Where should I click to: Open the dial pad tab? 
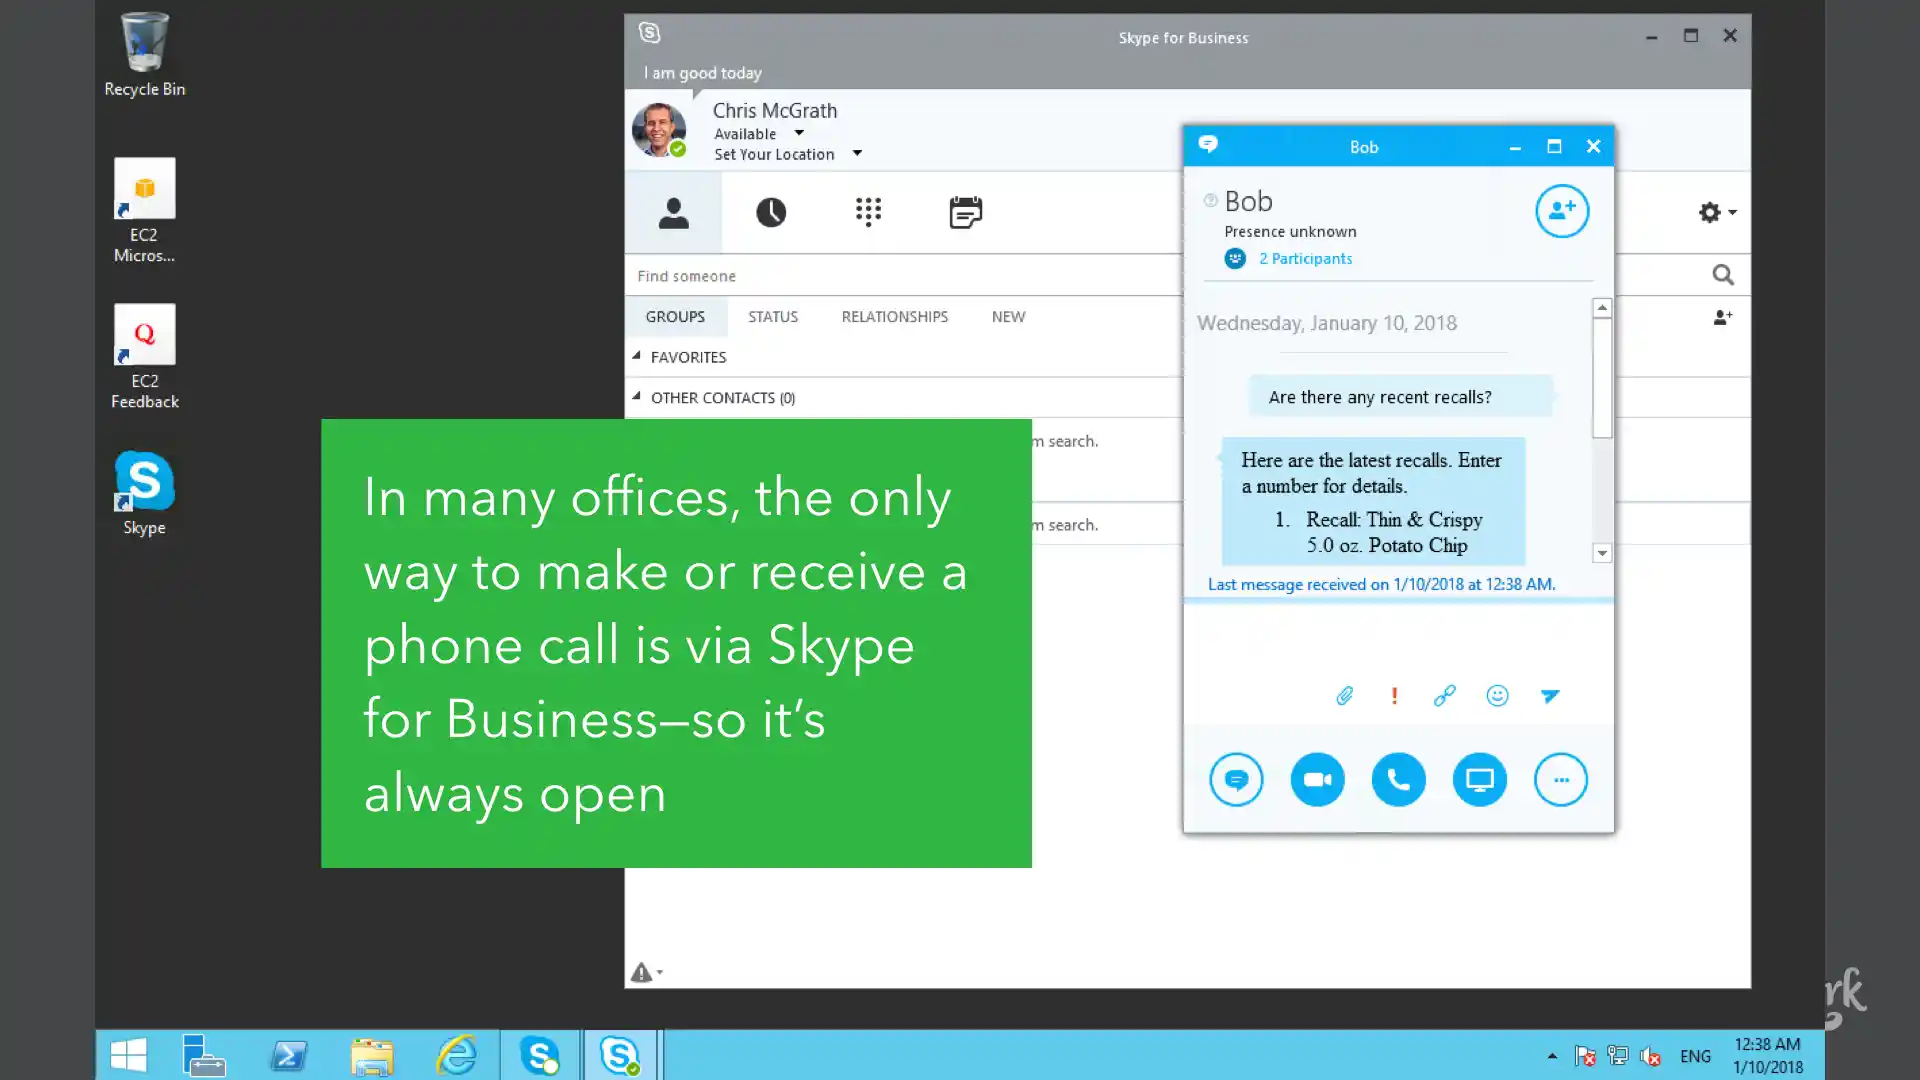868,212
